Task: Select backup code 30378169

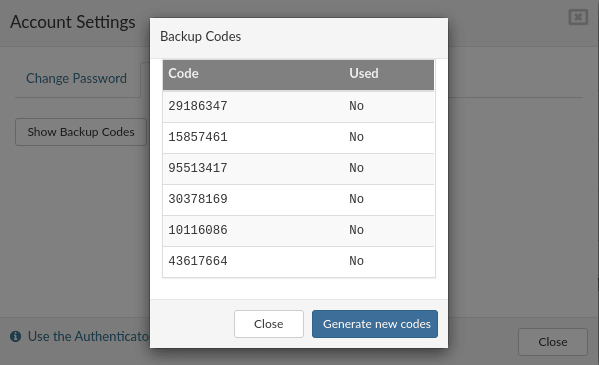Action: tap(198, 199)
